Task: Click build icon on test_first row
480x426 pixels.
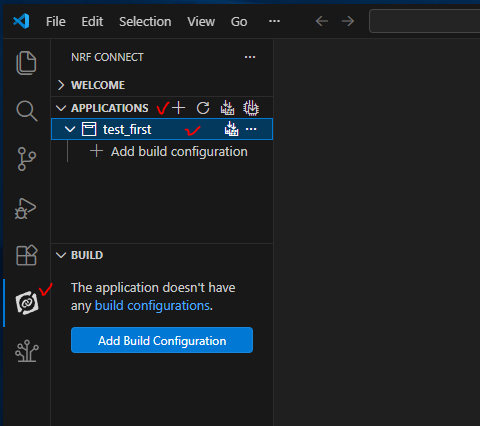Action: [x=231, y=129]
